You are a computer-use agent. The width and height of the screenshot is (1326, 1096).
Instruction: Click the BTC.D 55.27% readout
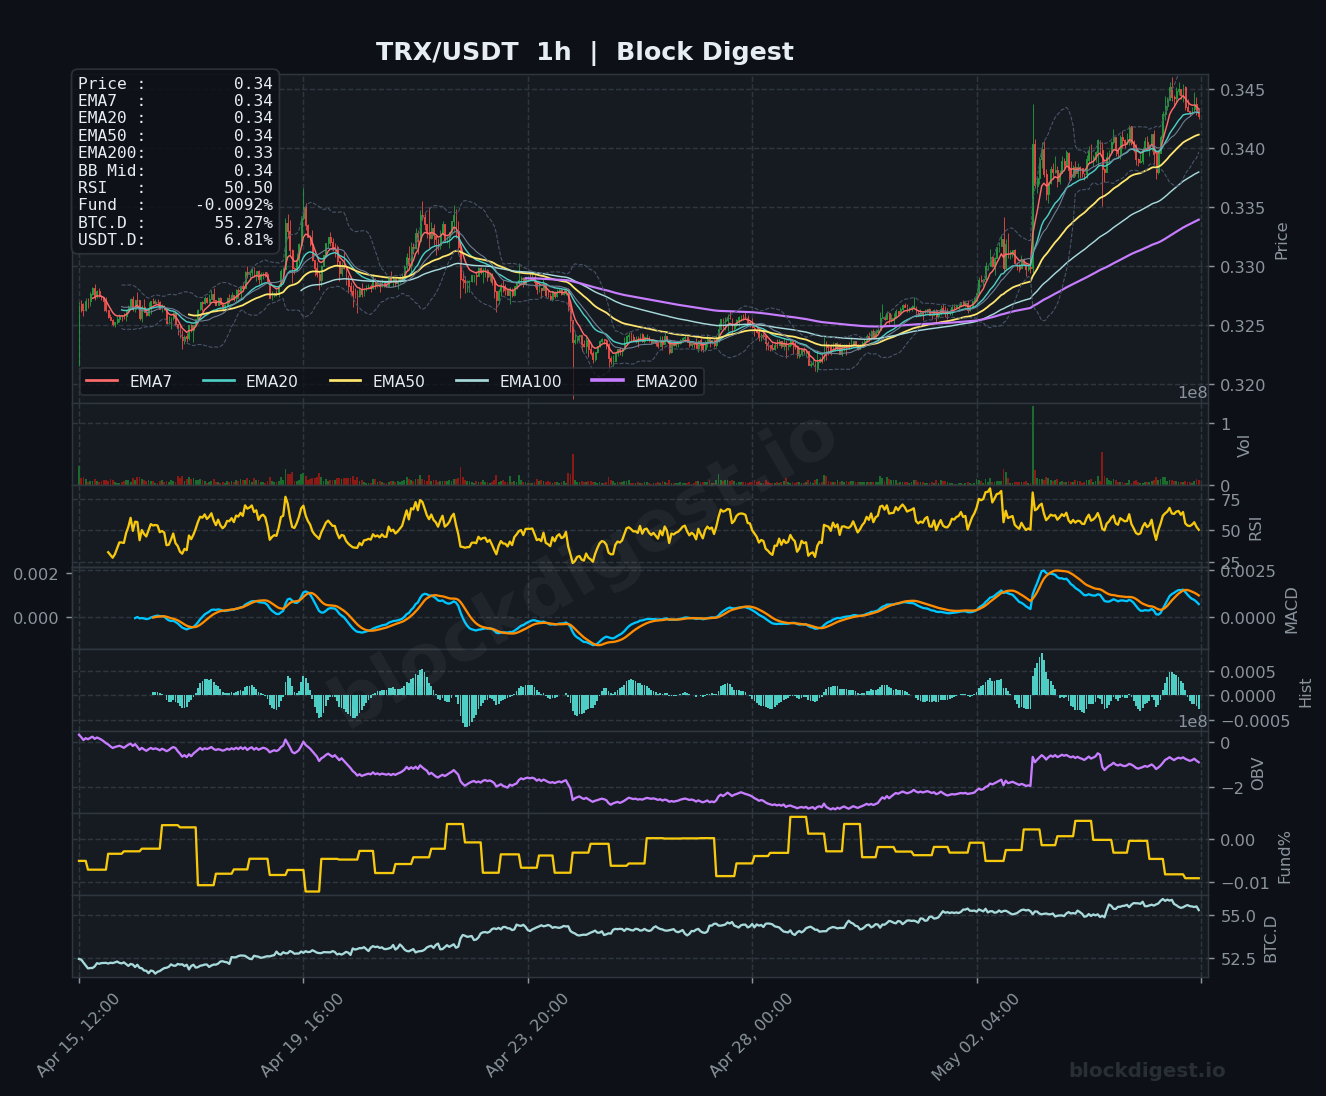[x=175, y=223]
